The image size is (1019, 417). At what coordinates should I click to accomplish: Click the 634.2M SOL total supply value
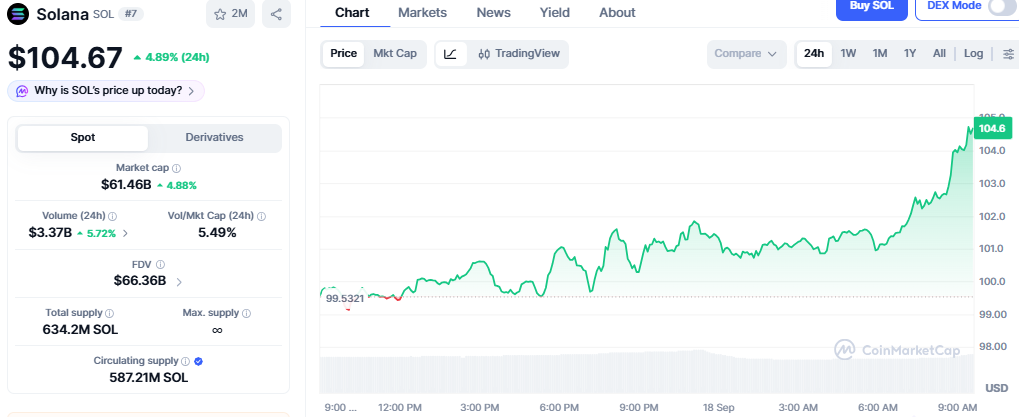point(81,329)
